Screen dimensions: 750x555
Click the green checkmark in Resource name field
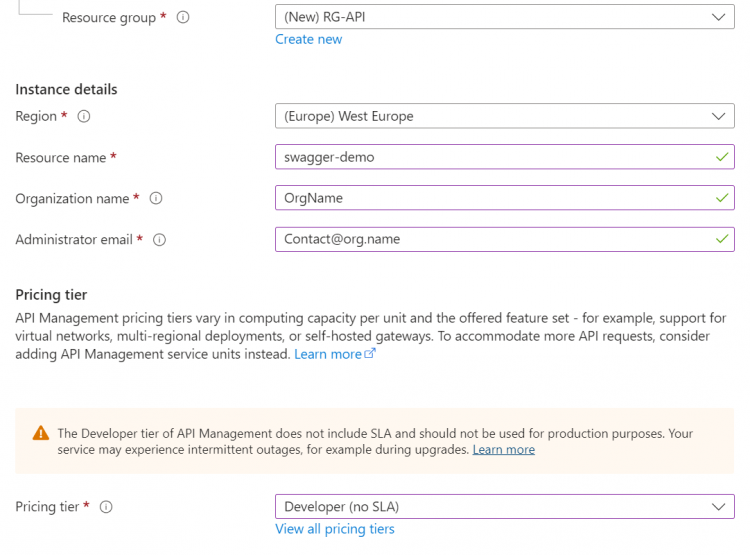tap(722, 157)
